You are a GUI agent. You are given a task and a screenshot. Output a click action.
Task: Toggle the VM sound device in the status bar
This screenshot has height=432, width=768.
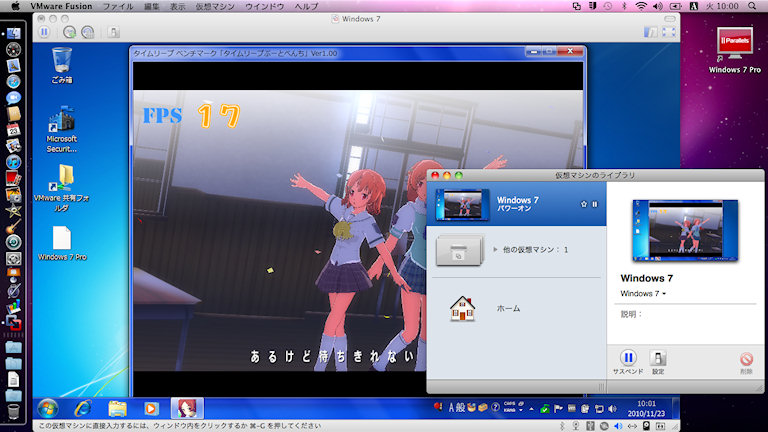618,426
